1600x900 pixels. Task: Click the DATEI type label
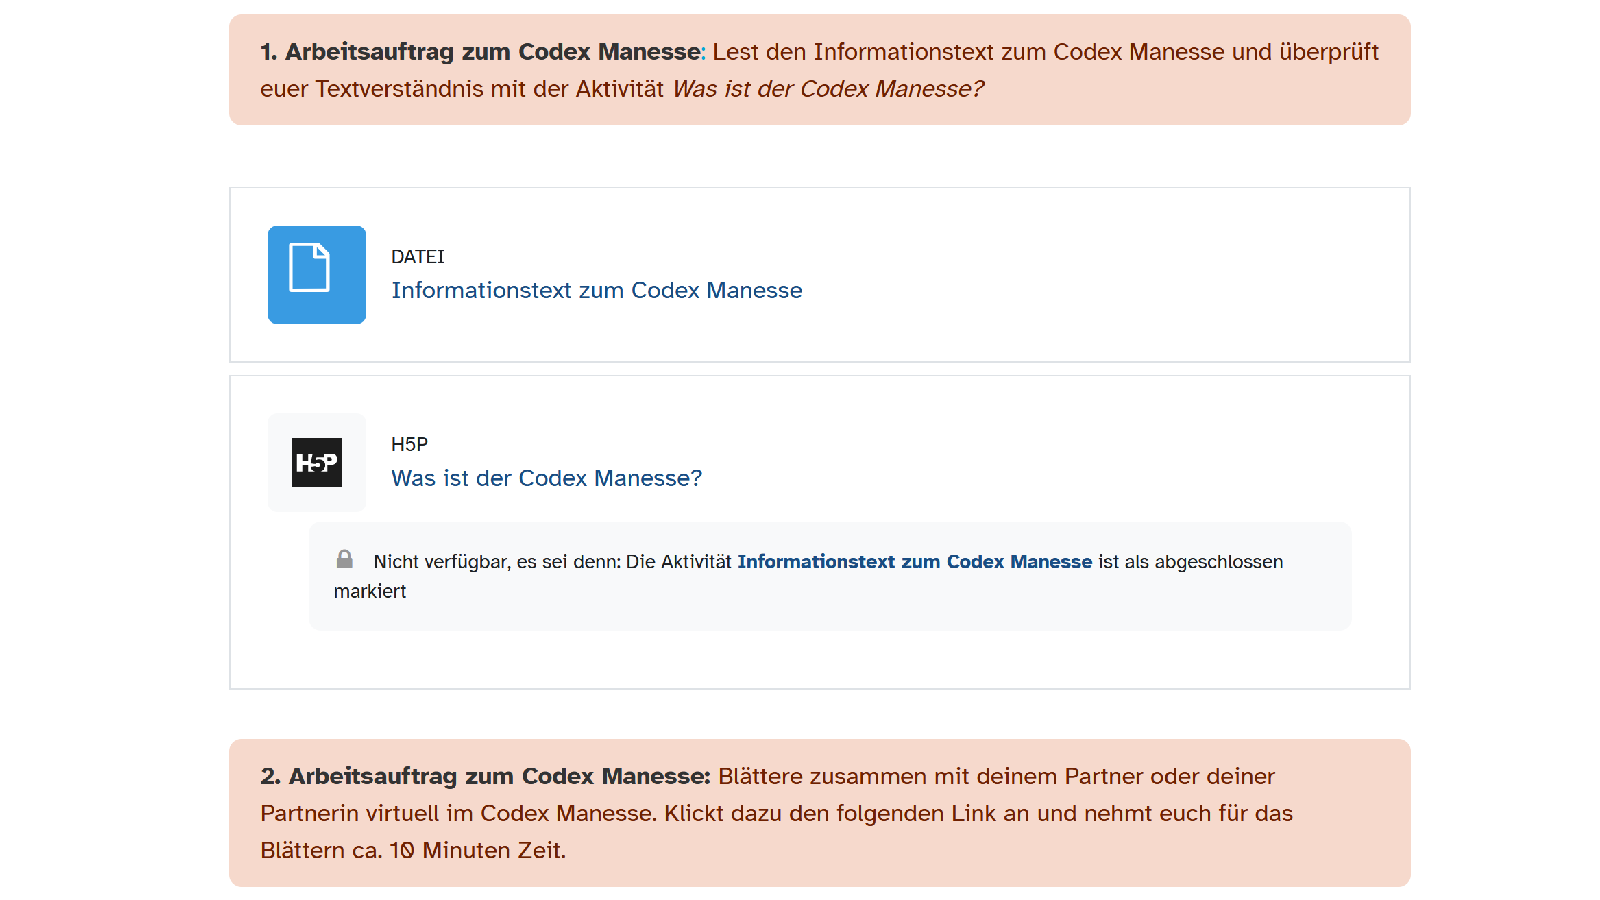coord(417,257)
